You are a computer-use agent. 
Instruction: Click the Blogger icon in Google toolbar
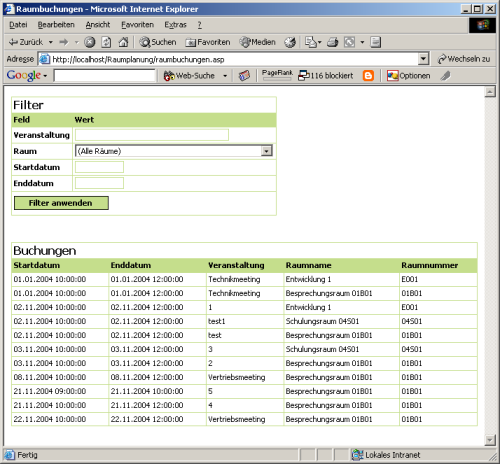coord(368,76)
